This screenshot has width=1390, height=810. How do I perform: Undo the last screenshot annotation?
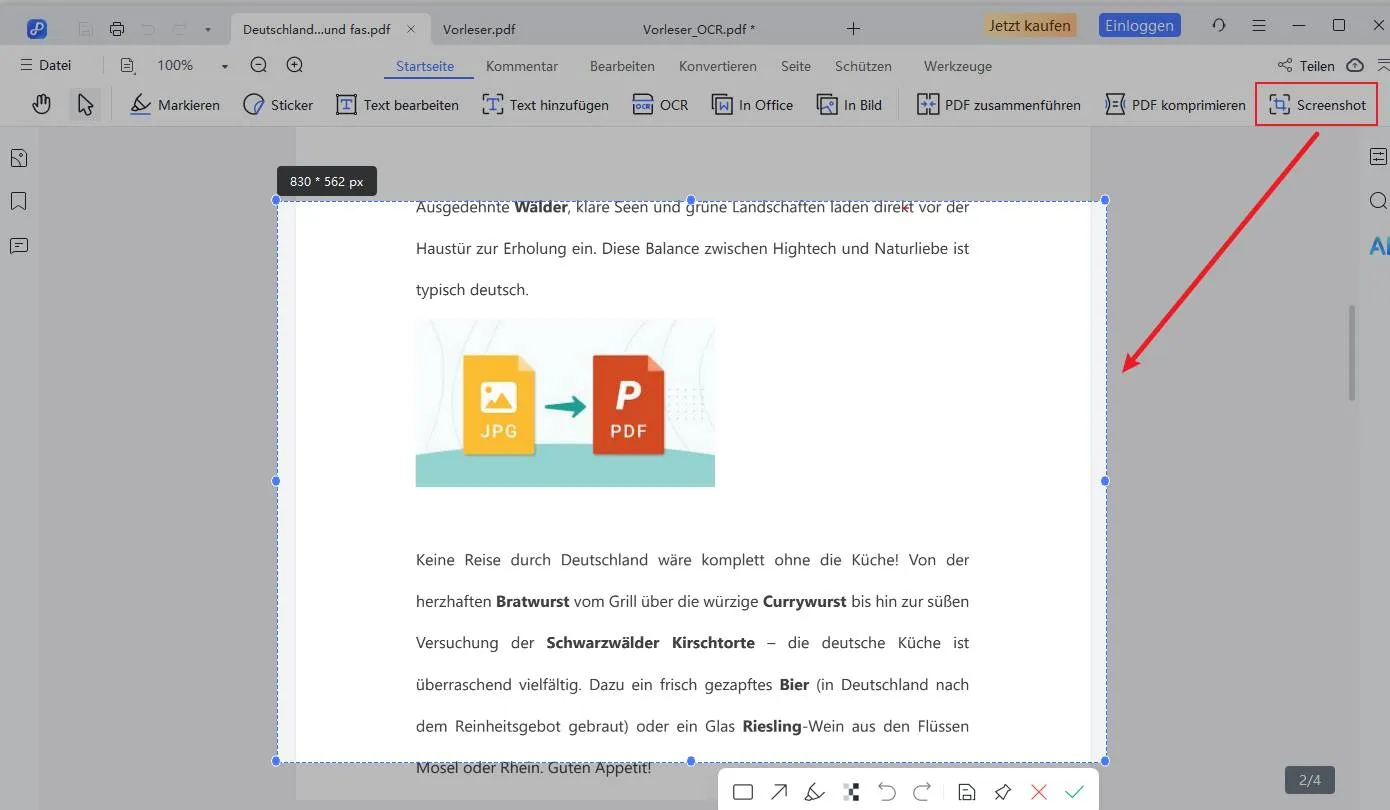(886, 792)
